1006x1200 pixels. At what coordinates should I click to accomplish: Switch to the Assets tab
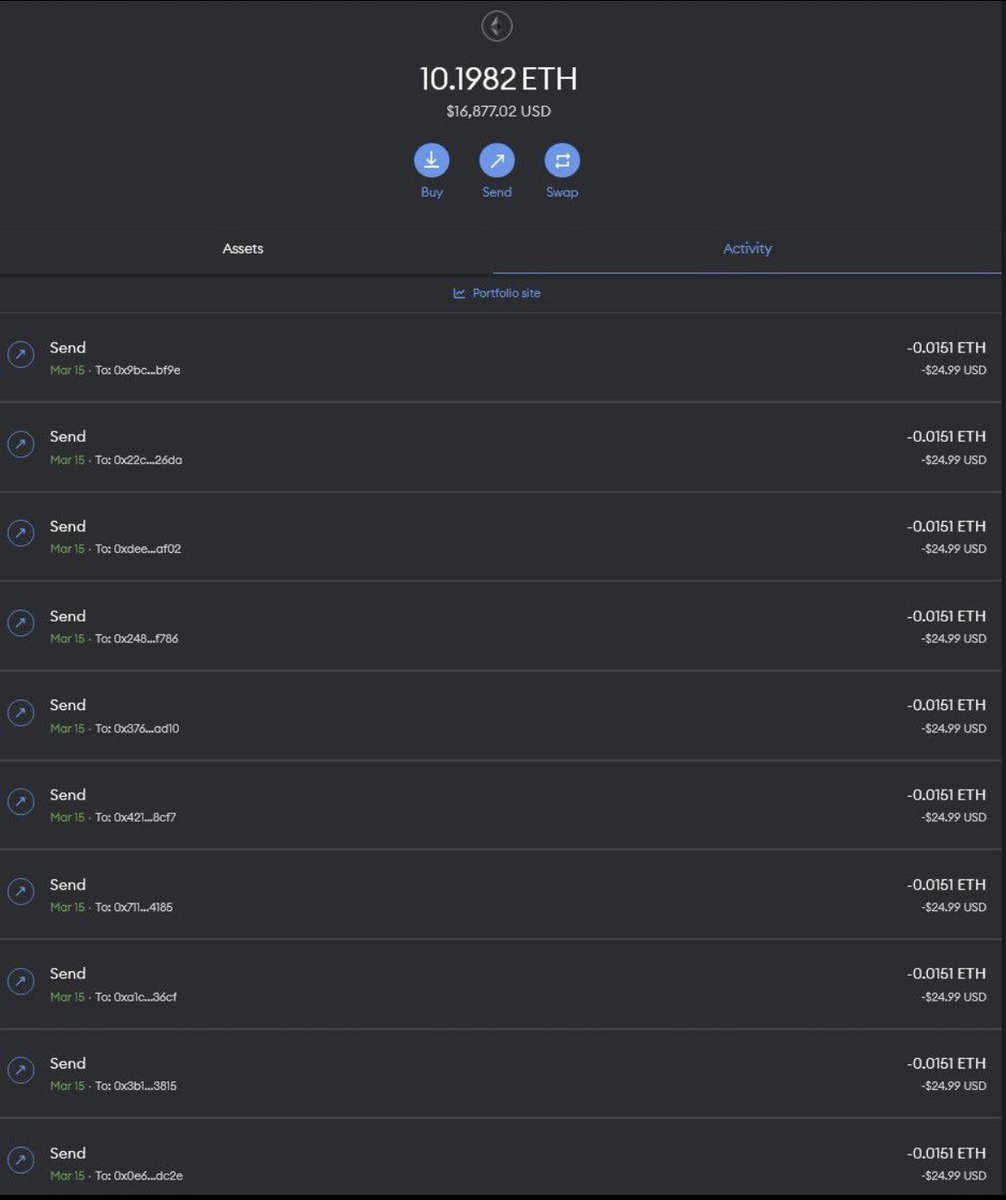(x=243, y=248)
